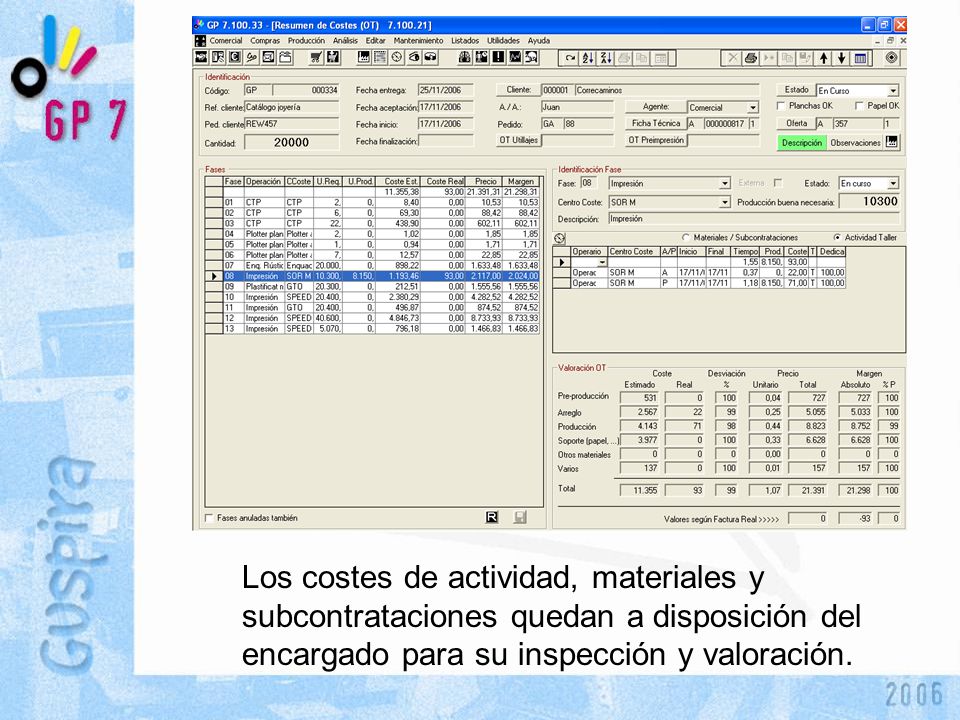Screen dimensions: 960x720
Task: Sort ascending with the A-Z icon
Action: coord(588,58)
